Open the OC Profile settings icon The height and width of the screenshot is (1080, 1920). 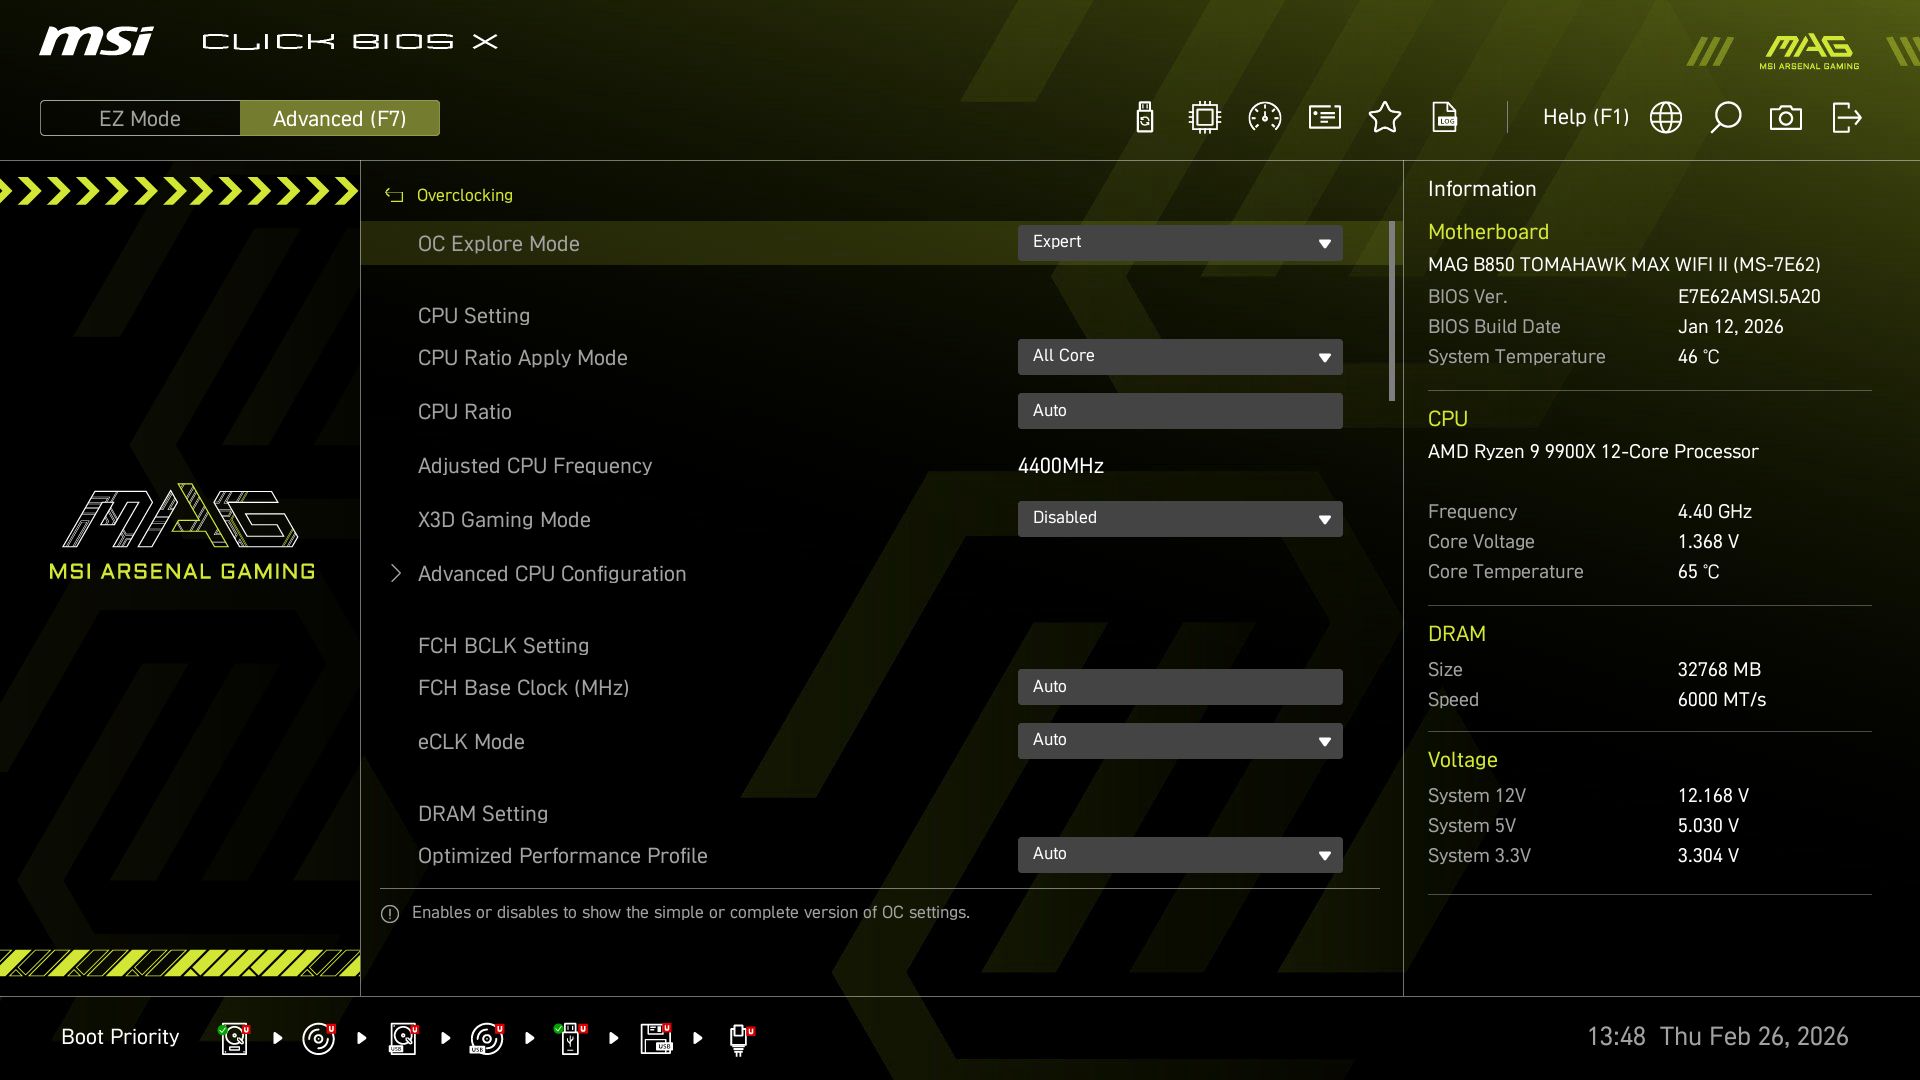tap(1324, 117)
